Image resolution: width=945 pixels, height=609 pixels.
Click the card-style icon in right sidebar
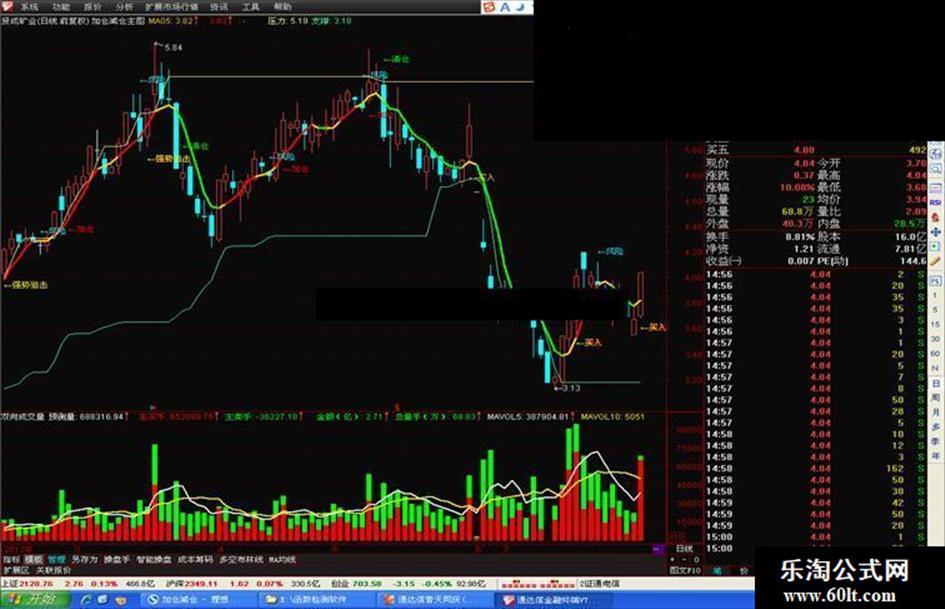point(936,187)
